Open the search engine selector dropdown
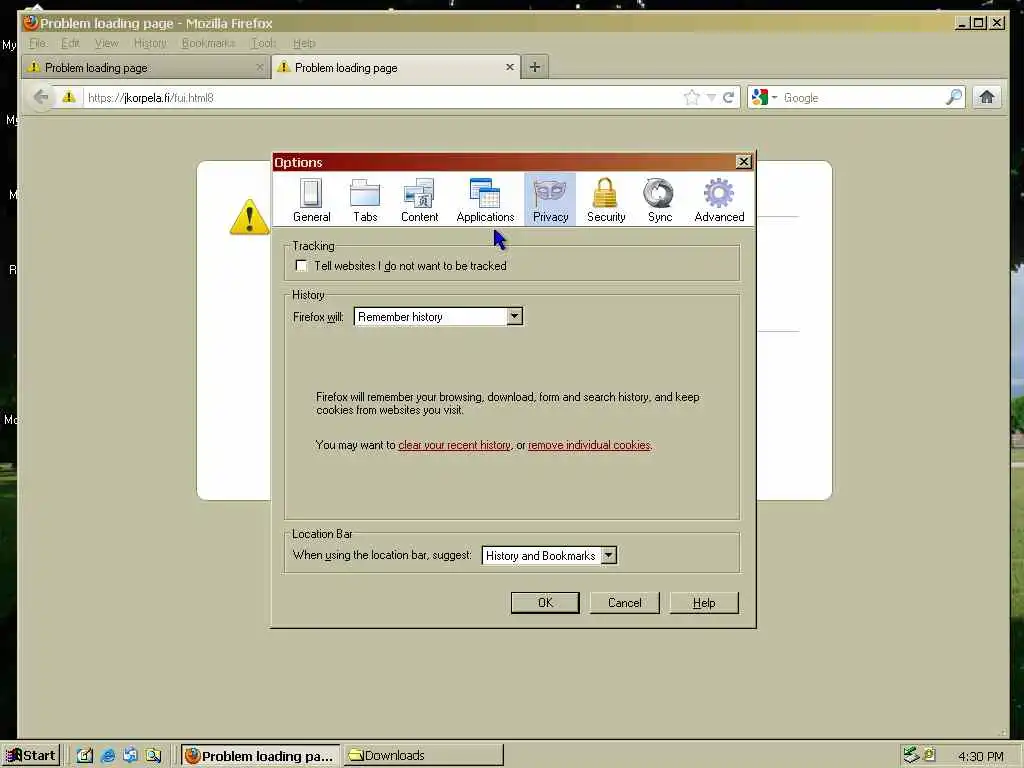Image resolution: width=1024 pixels, height=768 pixels. click(x=764, y=97)
